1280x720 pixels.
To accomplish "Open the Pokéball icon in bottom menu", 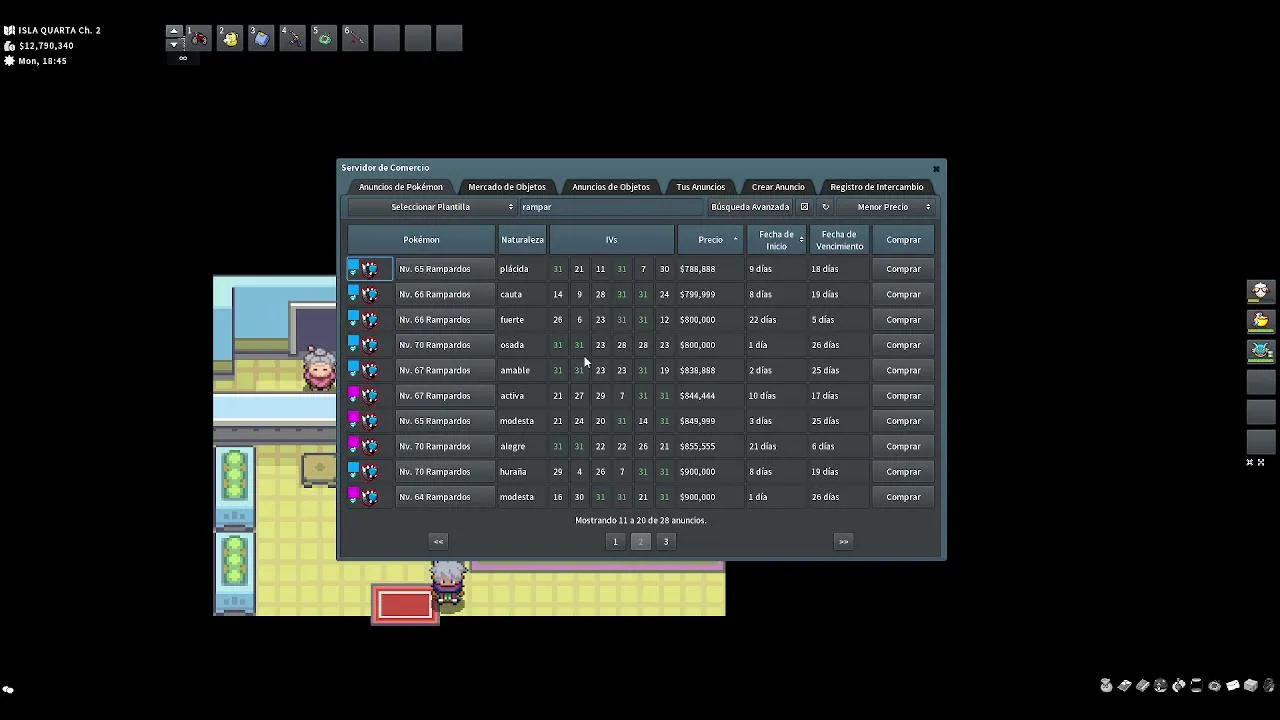I will (x=1161, y=686).
